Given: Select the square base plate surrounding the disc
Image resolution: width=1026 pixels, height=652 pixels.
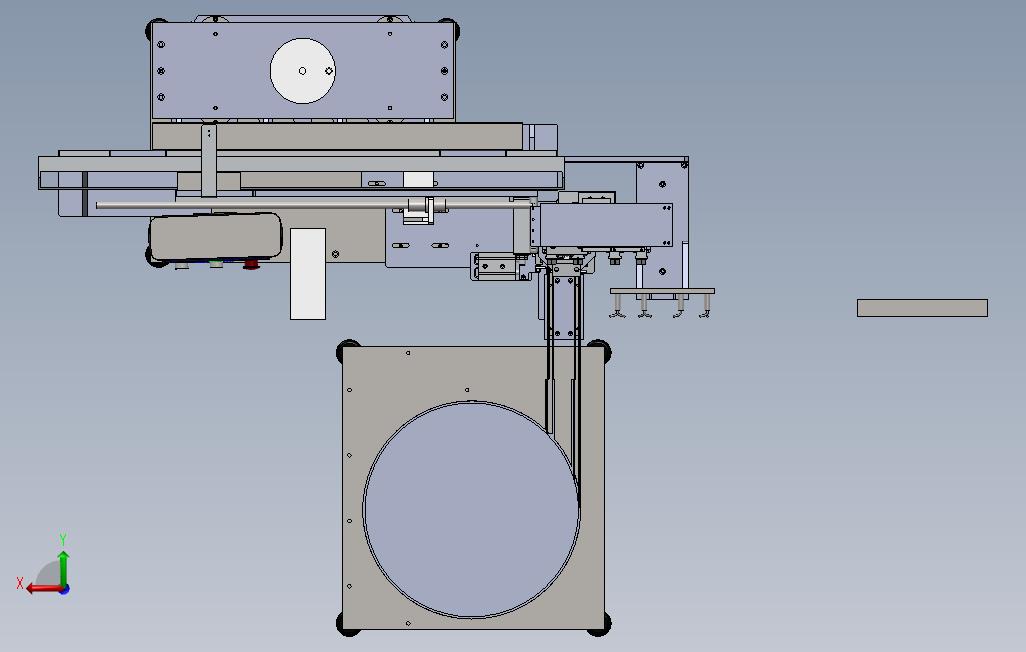Looking at the screenshot, I should pos(473,488).
